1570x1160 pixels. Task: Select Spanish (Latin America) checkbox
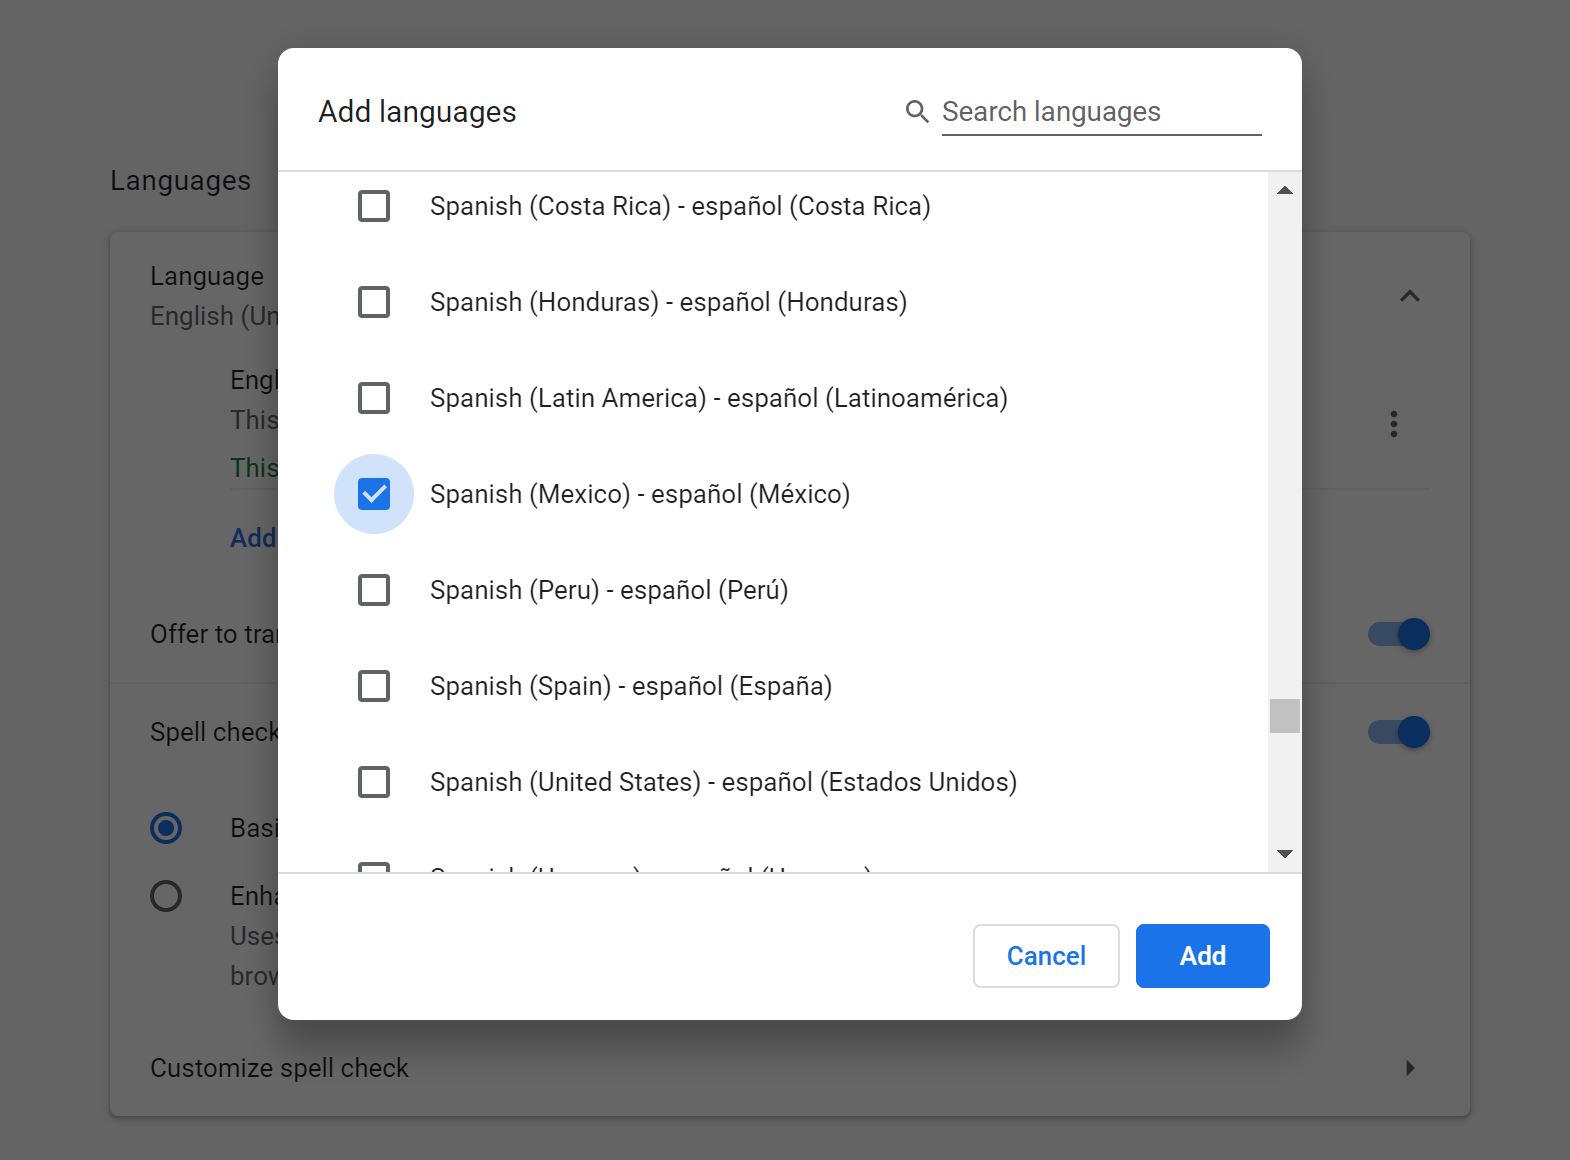(374, 398)
